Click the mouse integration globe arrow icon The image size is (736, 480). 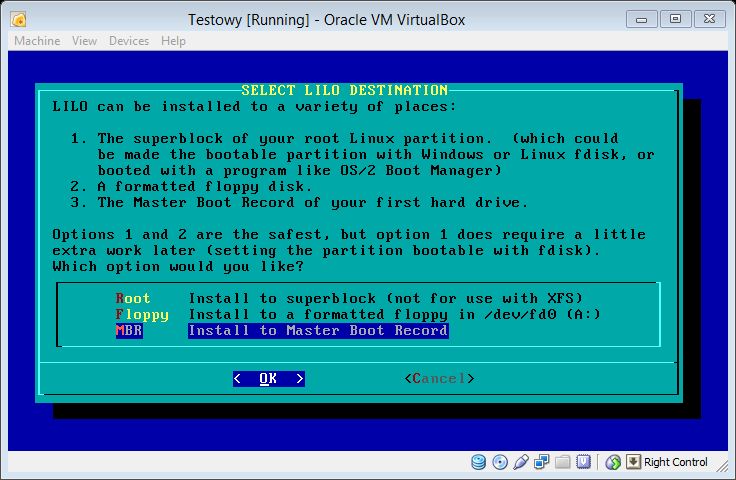(613, 462)
